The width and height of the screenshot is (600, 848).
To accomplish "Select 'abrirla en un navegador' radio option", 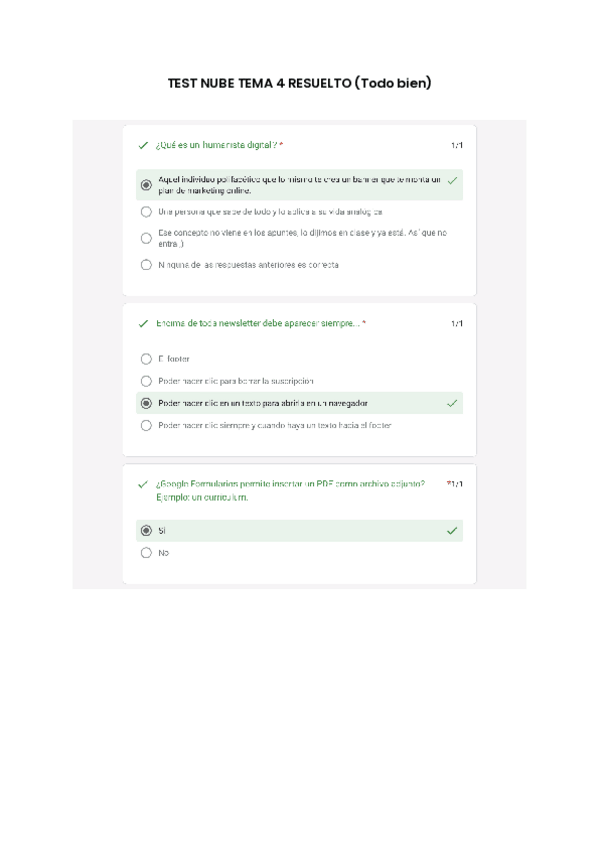I will [x=147, y=403].
